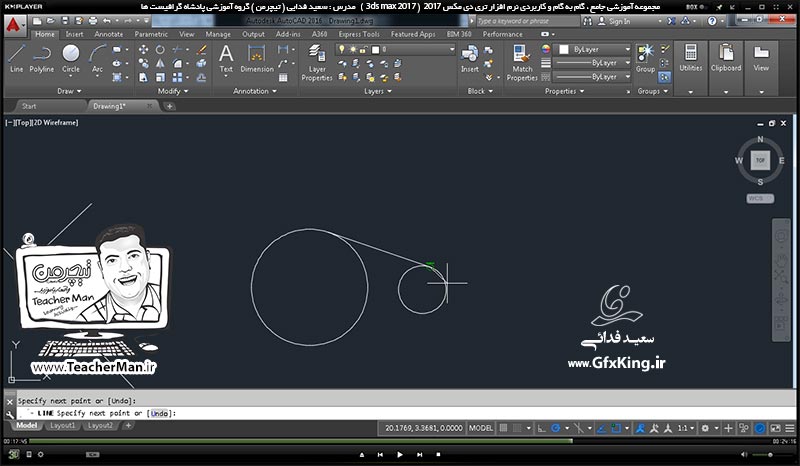Select the Polyline tool
The width and height of the screenshot is (800, 466).
click(x=41, y=58)
